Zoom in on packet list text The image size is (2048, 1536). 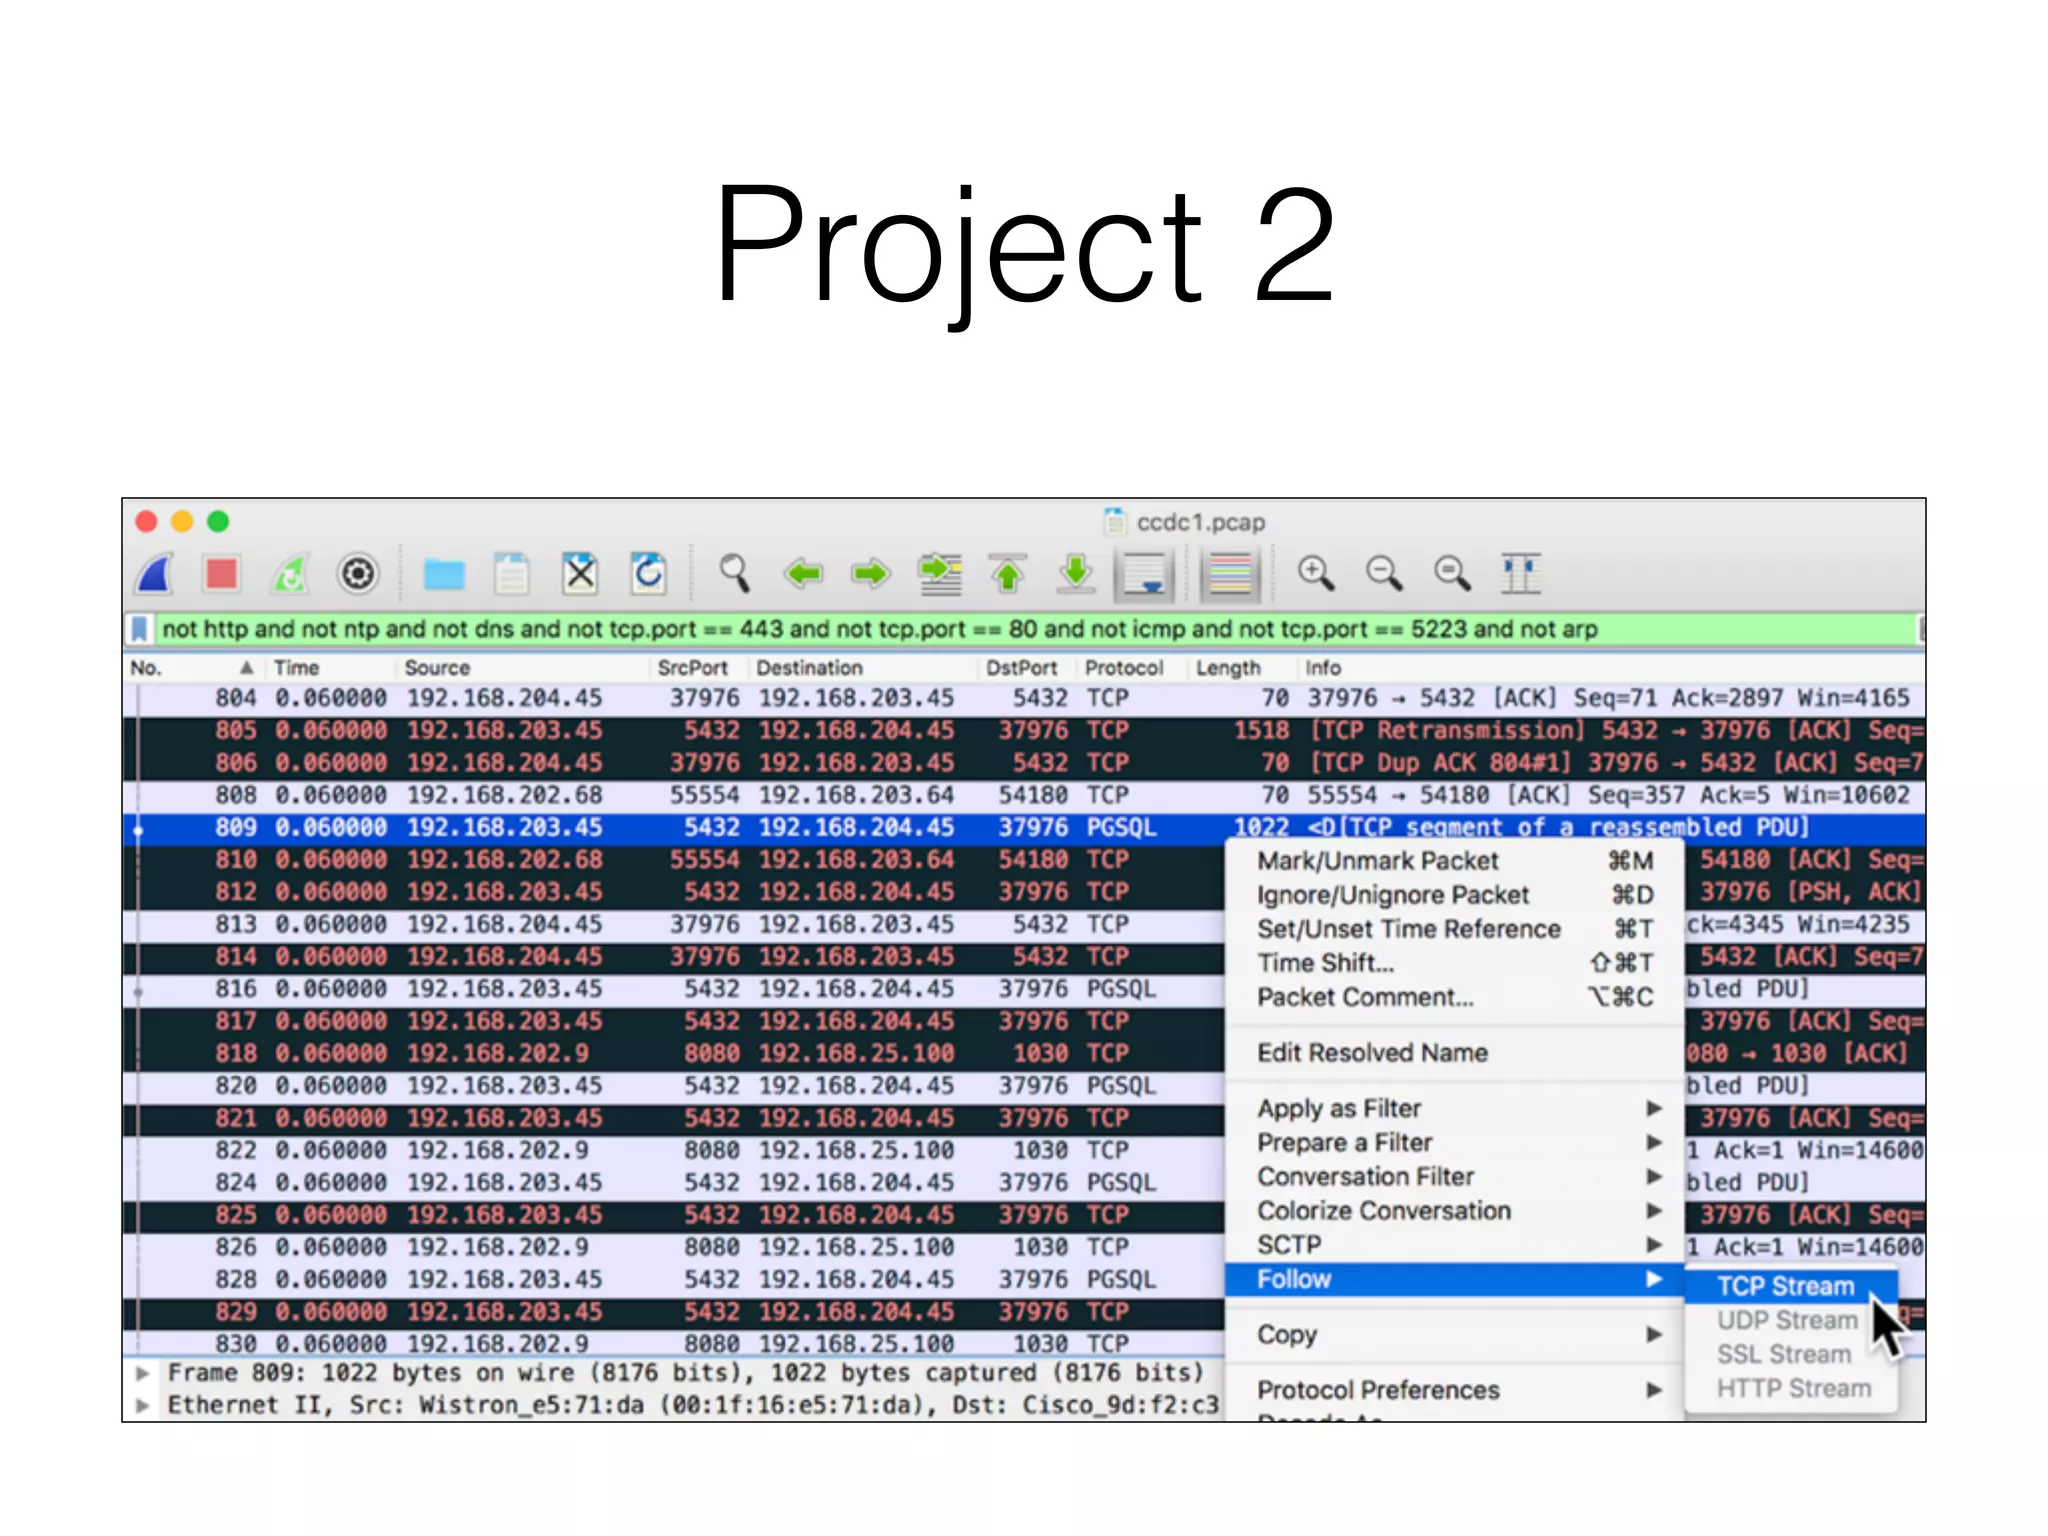(x=1316, y=574)
